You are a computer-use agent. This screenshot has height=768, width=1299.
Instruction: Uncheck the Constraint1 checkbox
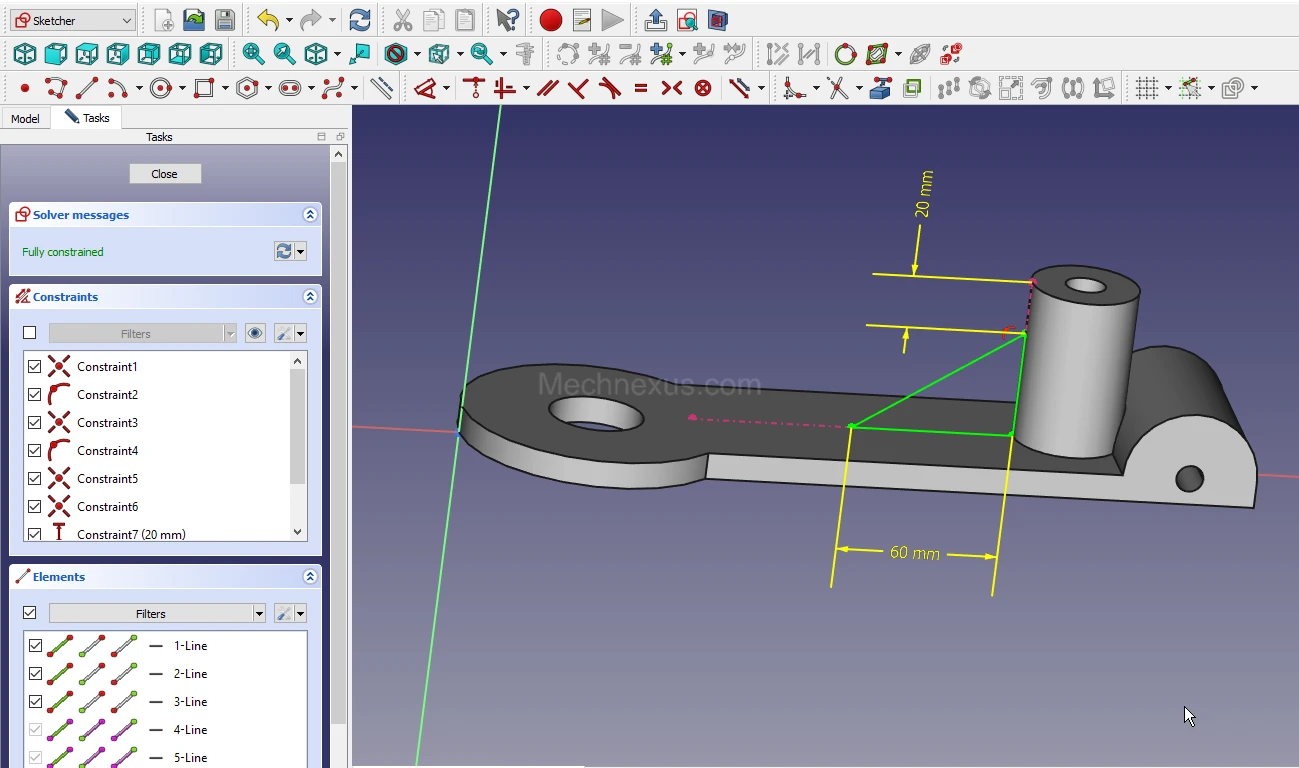point(35,367)
